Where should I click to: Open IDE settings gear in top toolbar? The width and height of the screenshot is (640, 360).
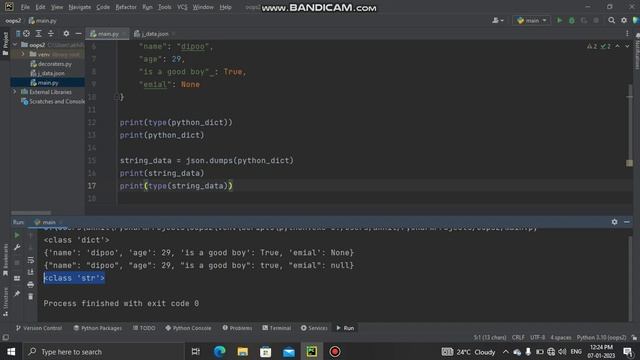[x=624, y=20]
